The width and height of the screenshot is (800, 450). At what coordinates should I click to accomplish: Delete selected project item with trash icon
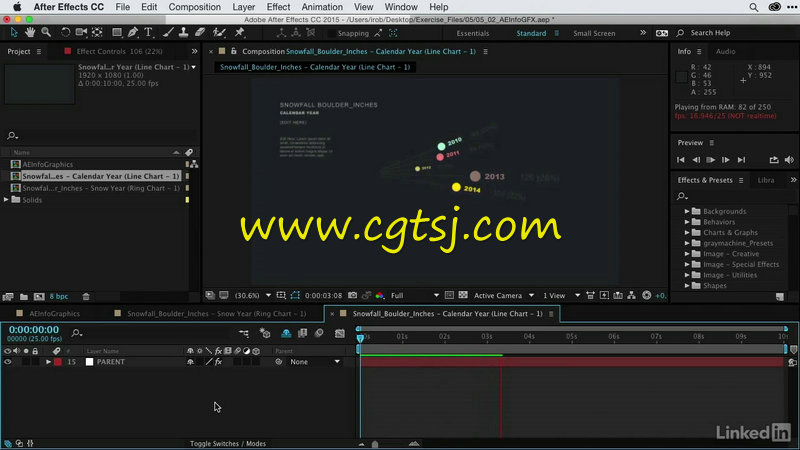coord(86,296)
